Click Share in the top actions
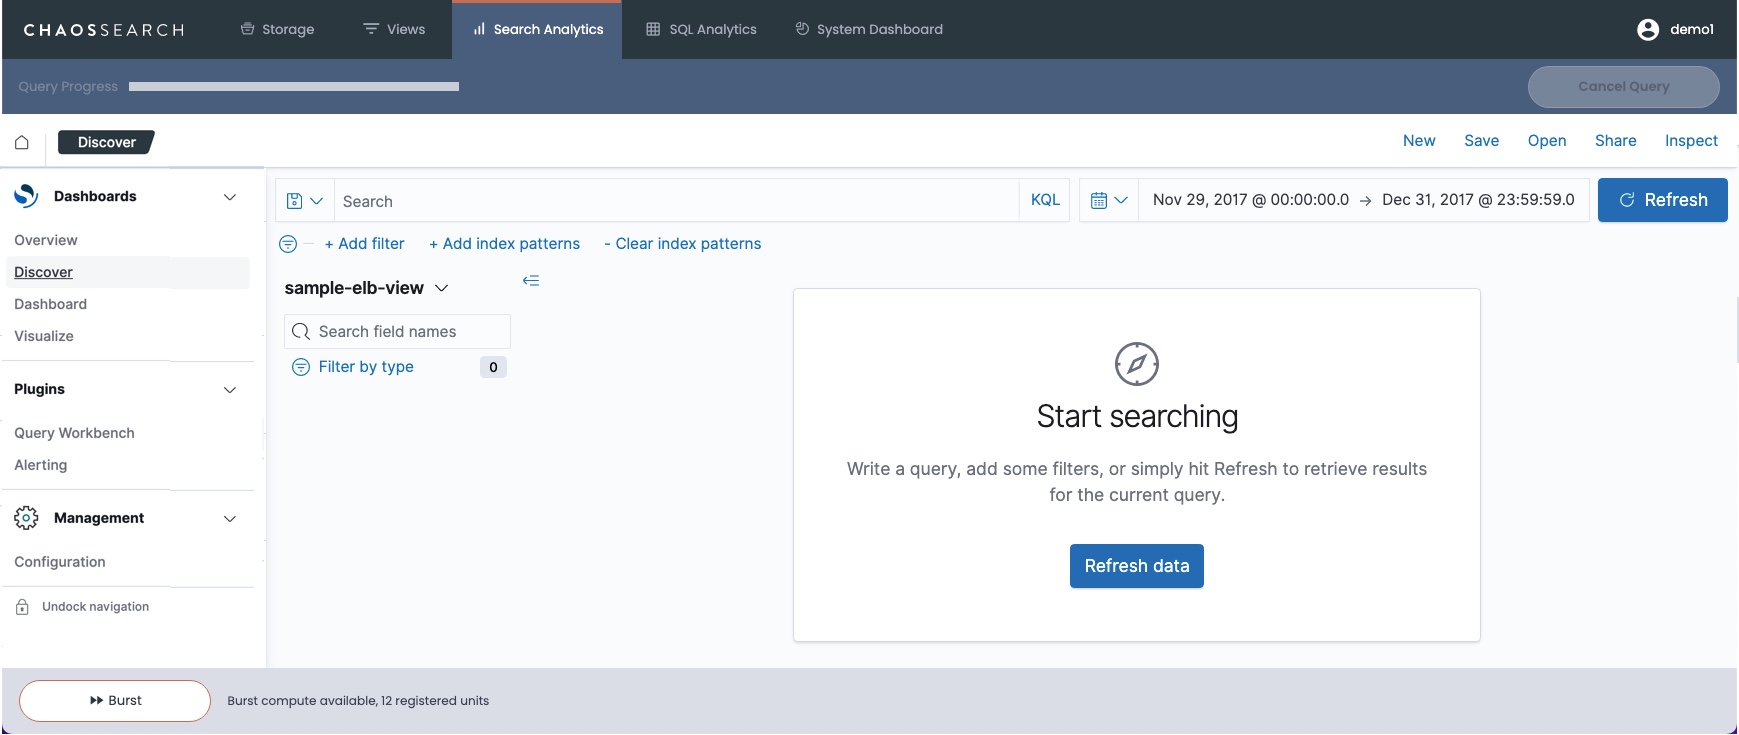1739x735 pixels. pos(1615,141)
